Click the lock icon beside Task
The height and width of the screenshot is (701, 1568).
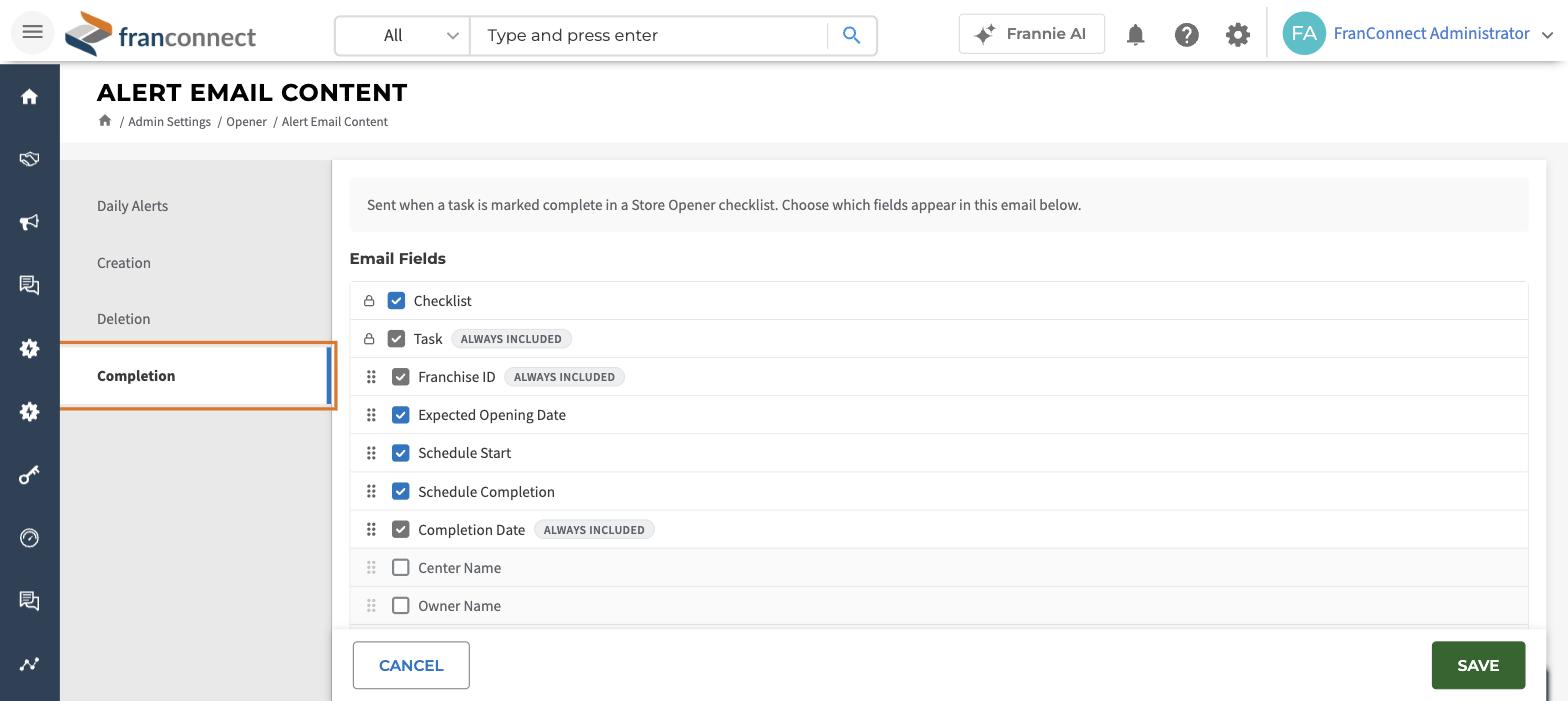369,339
